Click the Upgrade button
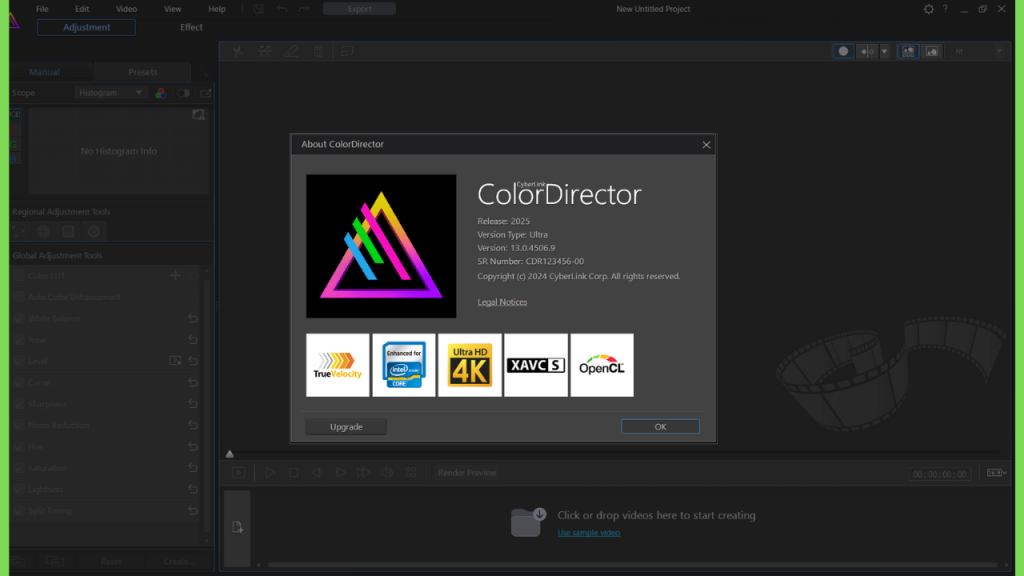The width and height of the screenshot is (1024, 576). (346, 426)
